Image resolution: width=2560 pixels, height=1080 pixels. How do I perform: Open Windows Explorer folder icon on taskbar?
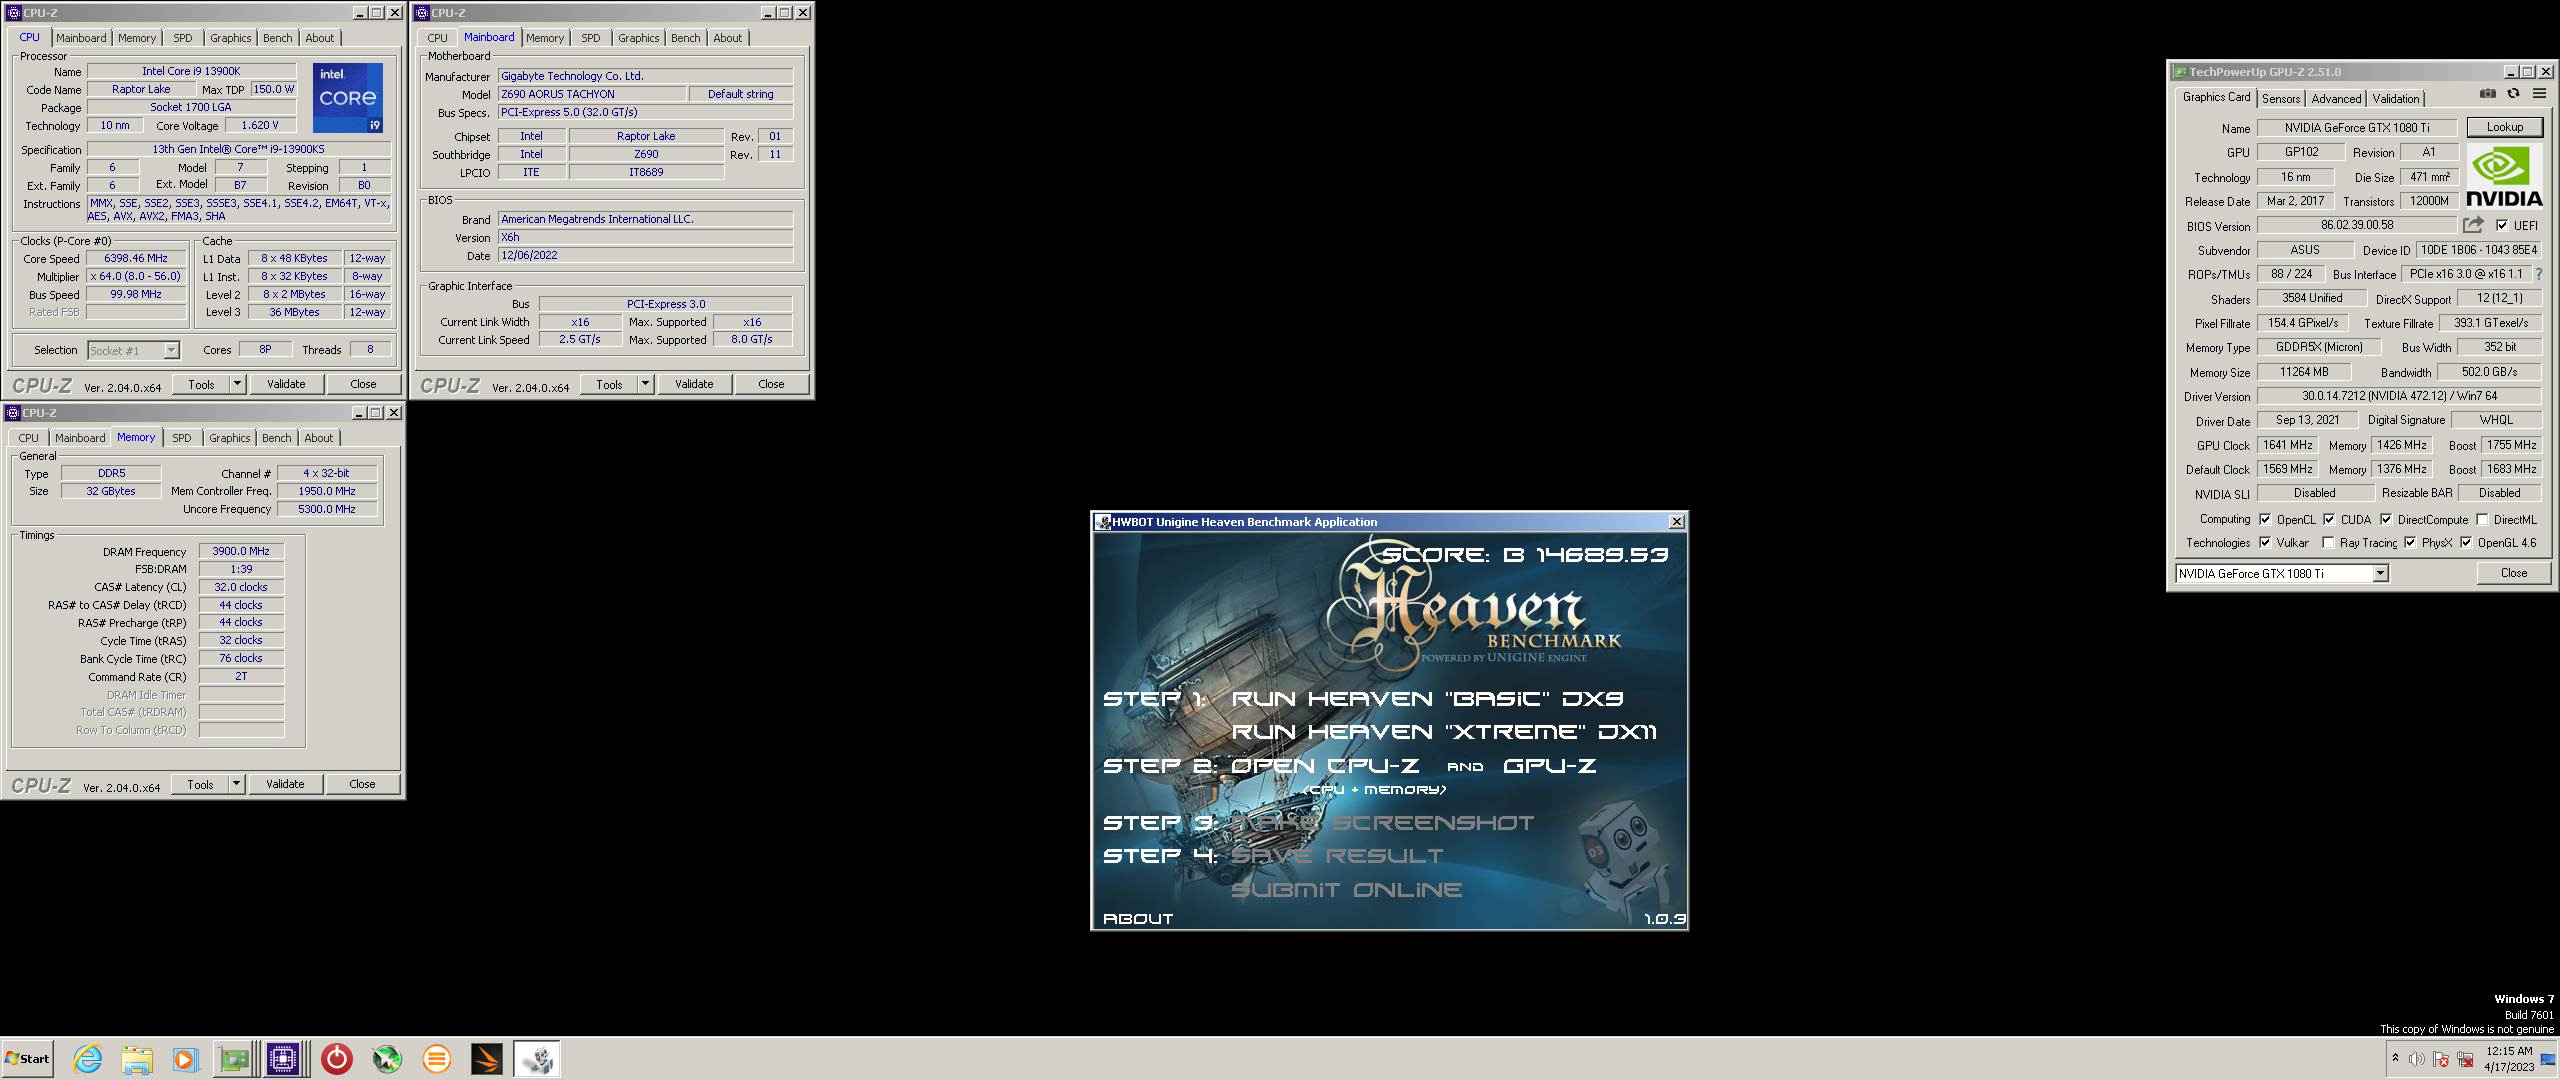tap(137, 1059)
